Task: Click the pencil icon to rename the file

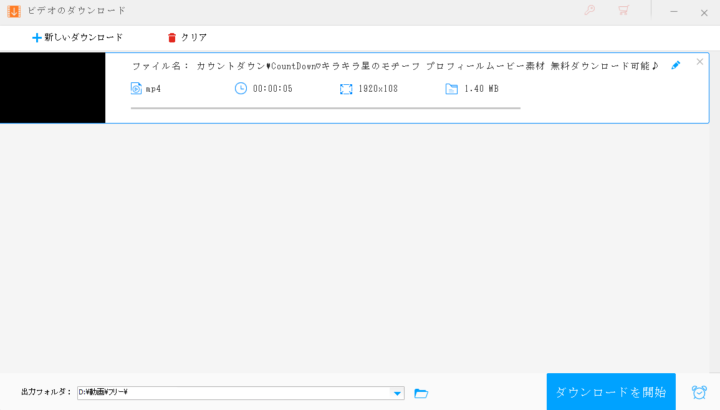Action: 675,65
